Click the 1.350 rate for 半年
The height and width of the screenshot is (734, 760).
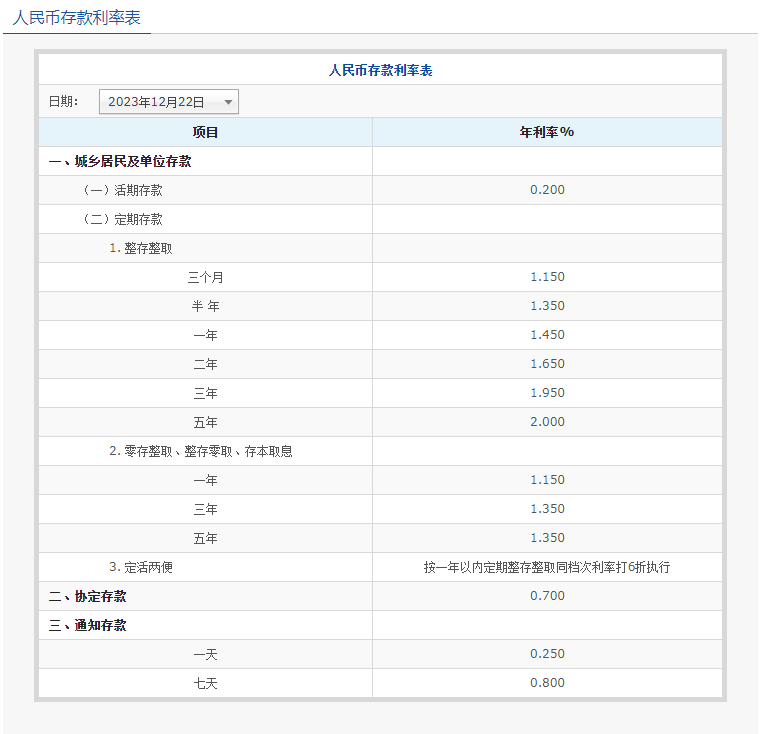[x=547, y=306]
